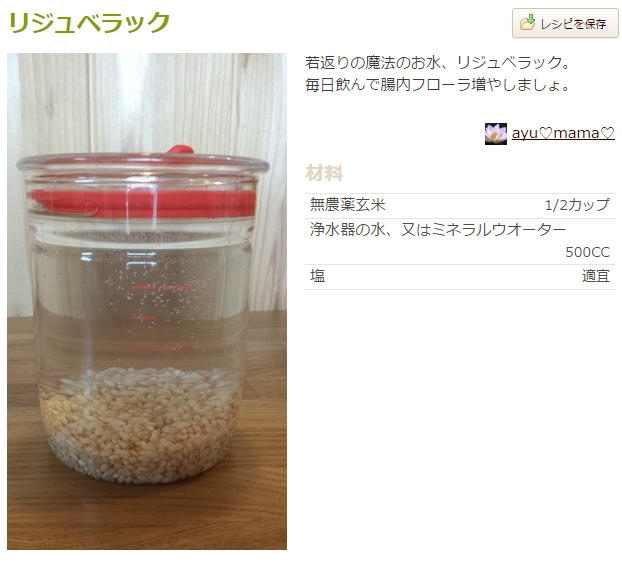Click the レシピを保存 save recipe button

coord(565,23)
